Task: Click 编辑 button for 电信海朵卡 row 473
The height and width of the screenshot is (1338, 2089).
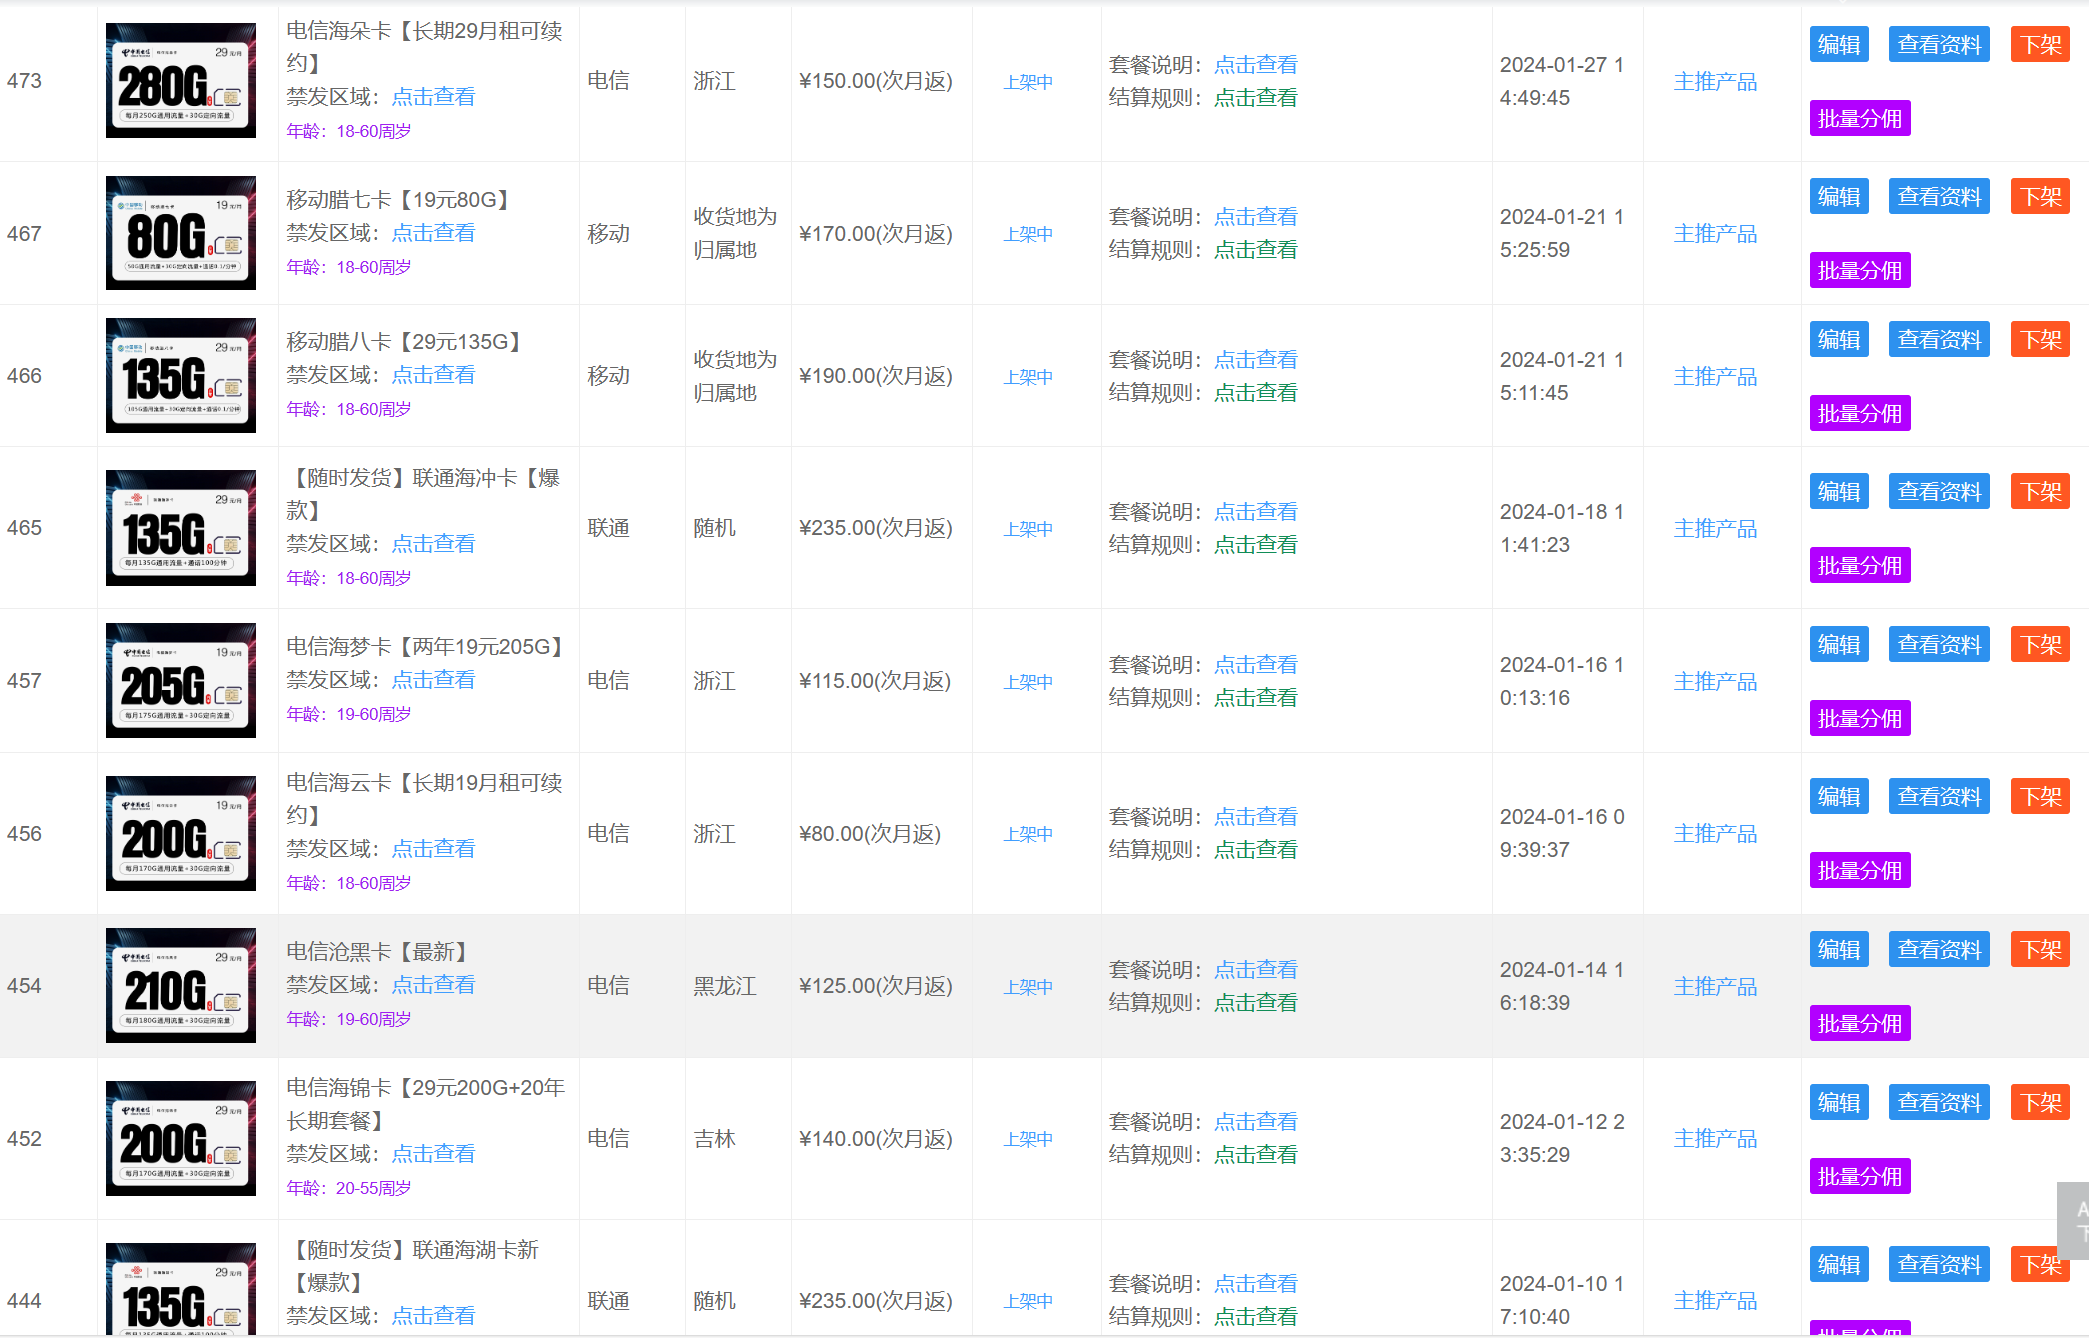Action: pyautogui.click(x=1838, y=44)
